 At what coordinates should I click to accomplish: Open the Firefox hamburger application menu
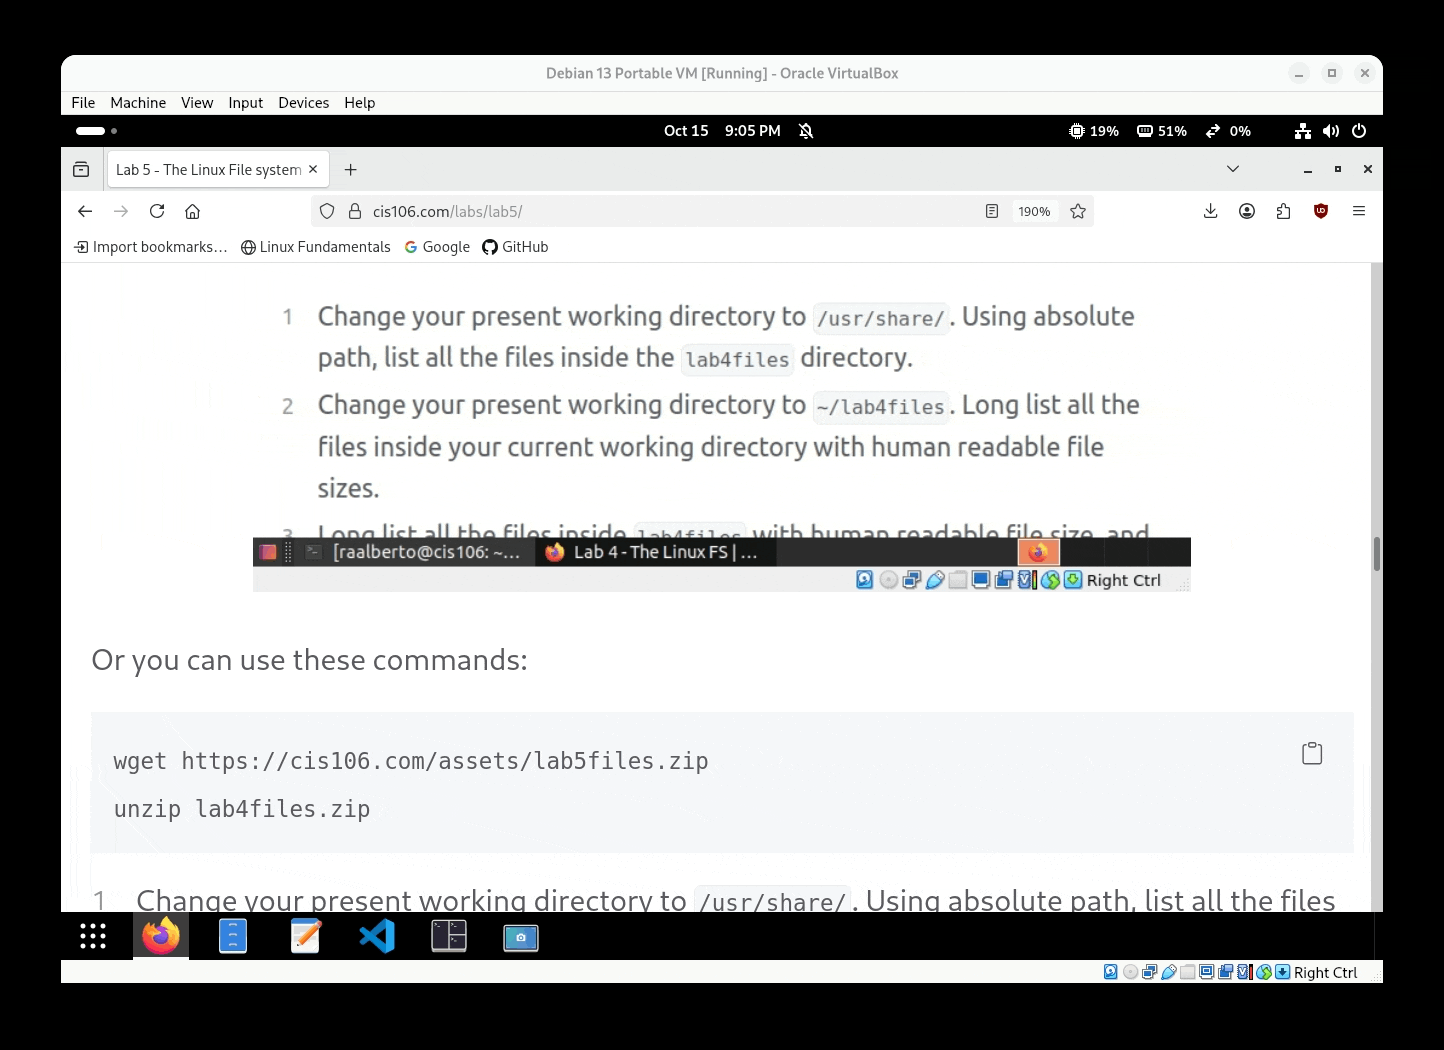coord(1359,211)
